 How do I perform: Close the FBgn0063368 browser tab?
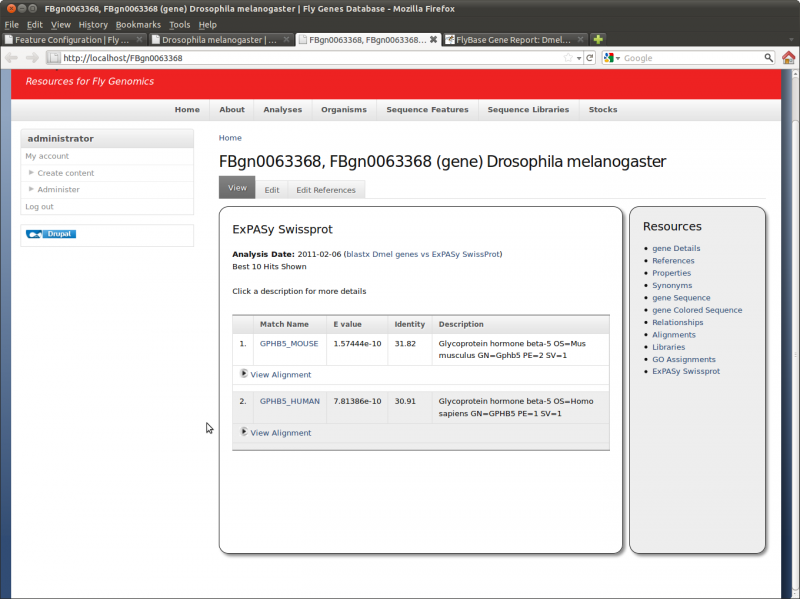pyautogui.click(x=433, y=39)
